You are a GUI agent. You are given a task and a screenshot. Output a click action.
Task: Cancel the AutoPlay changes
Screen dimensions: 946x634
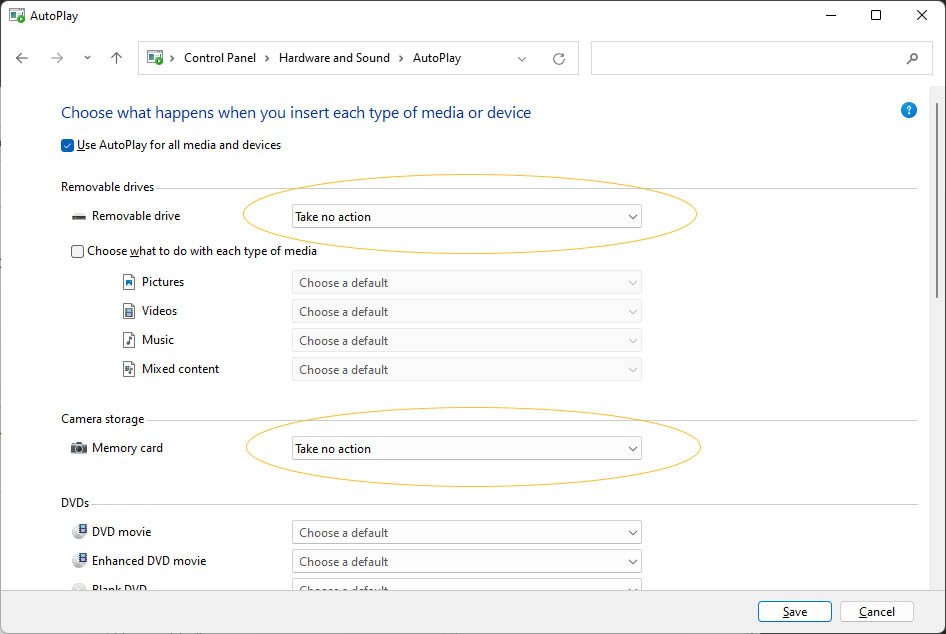(876, 611)
